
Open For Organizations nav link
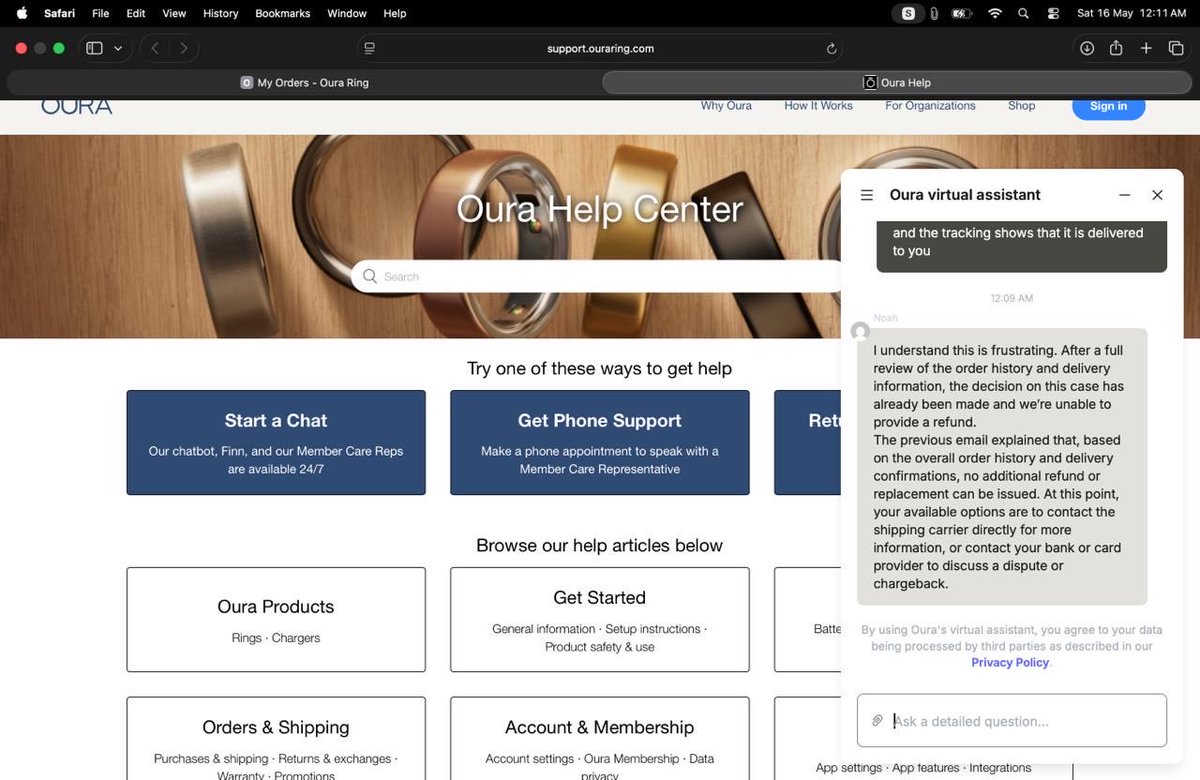pos(930,105)
